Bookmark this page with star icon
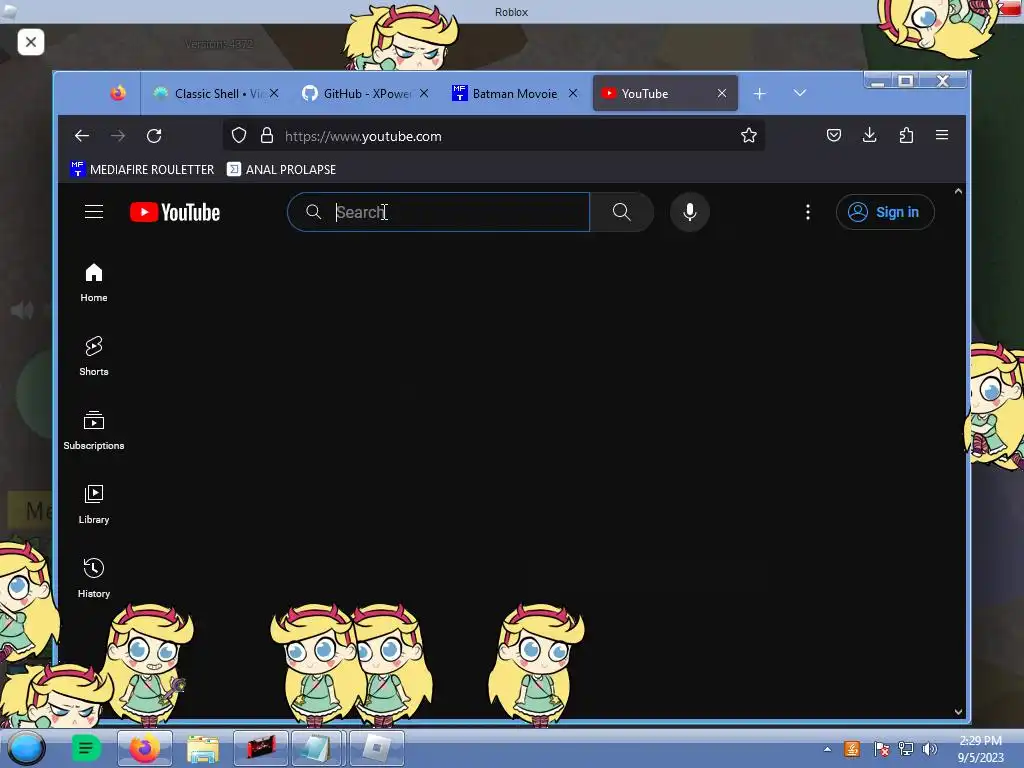Image resolution: width=1024 pixels, height=768 pixels. [x=749, y=135]
